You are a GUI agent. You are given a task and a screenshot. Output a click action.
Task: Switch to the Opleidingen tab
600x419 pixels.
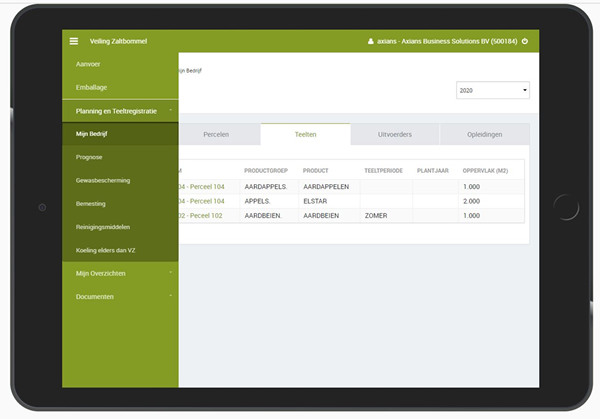(484, 134)
